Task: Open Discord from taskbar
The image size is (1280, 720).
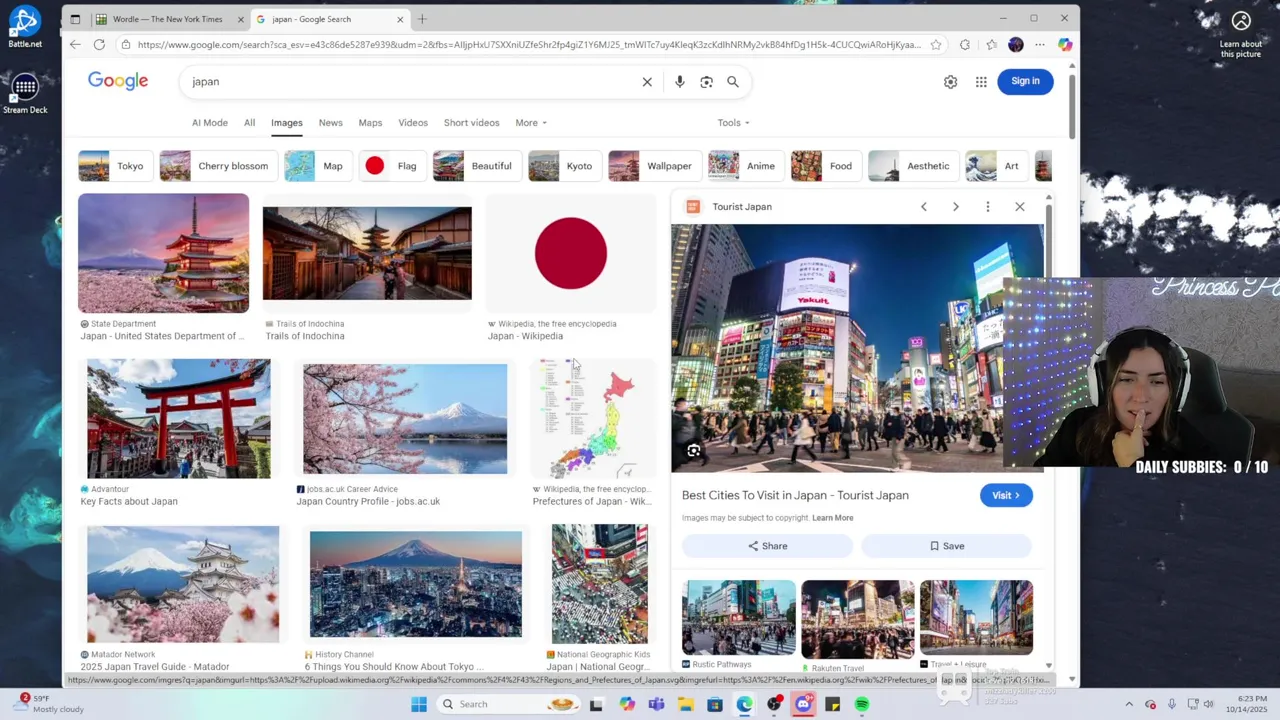Action: click(803, 704)
